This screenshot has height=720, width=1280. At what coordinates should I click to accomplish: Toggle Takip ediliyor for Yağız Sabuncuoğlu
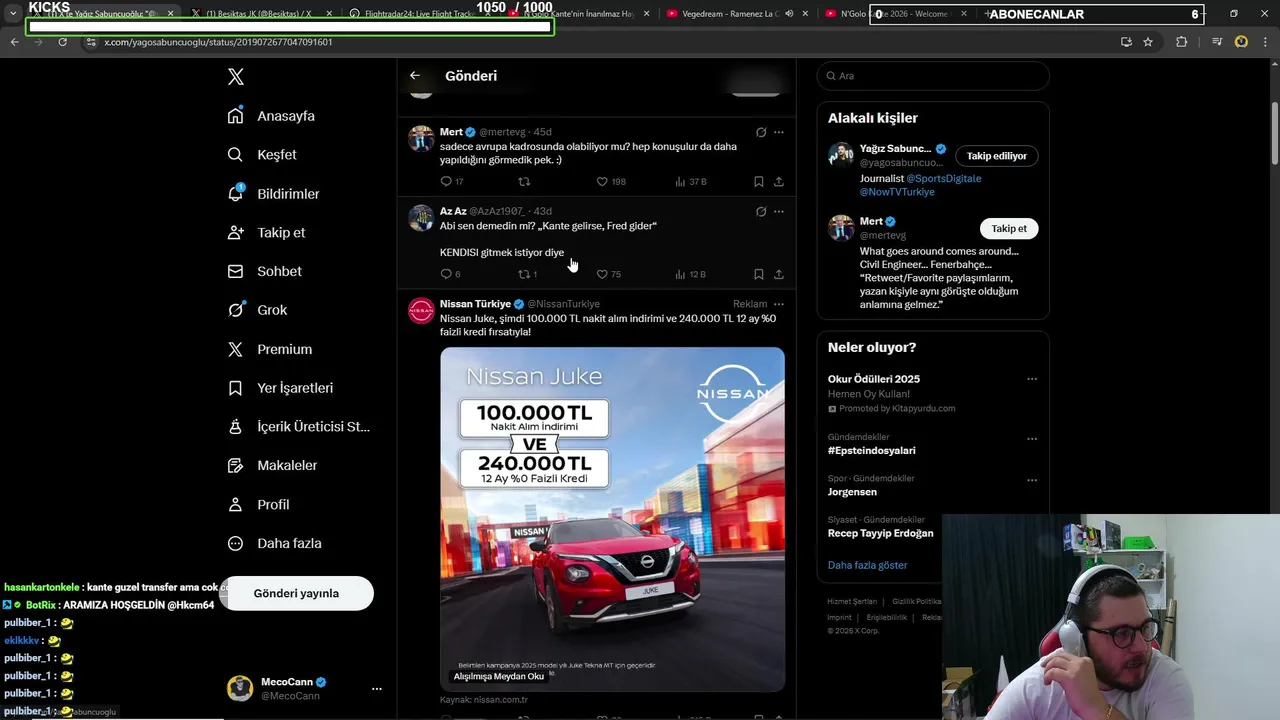(997, 156)
